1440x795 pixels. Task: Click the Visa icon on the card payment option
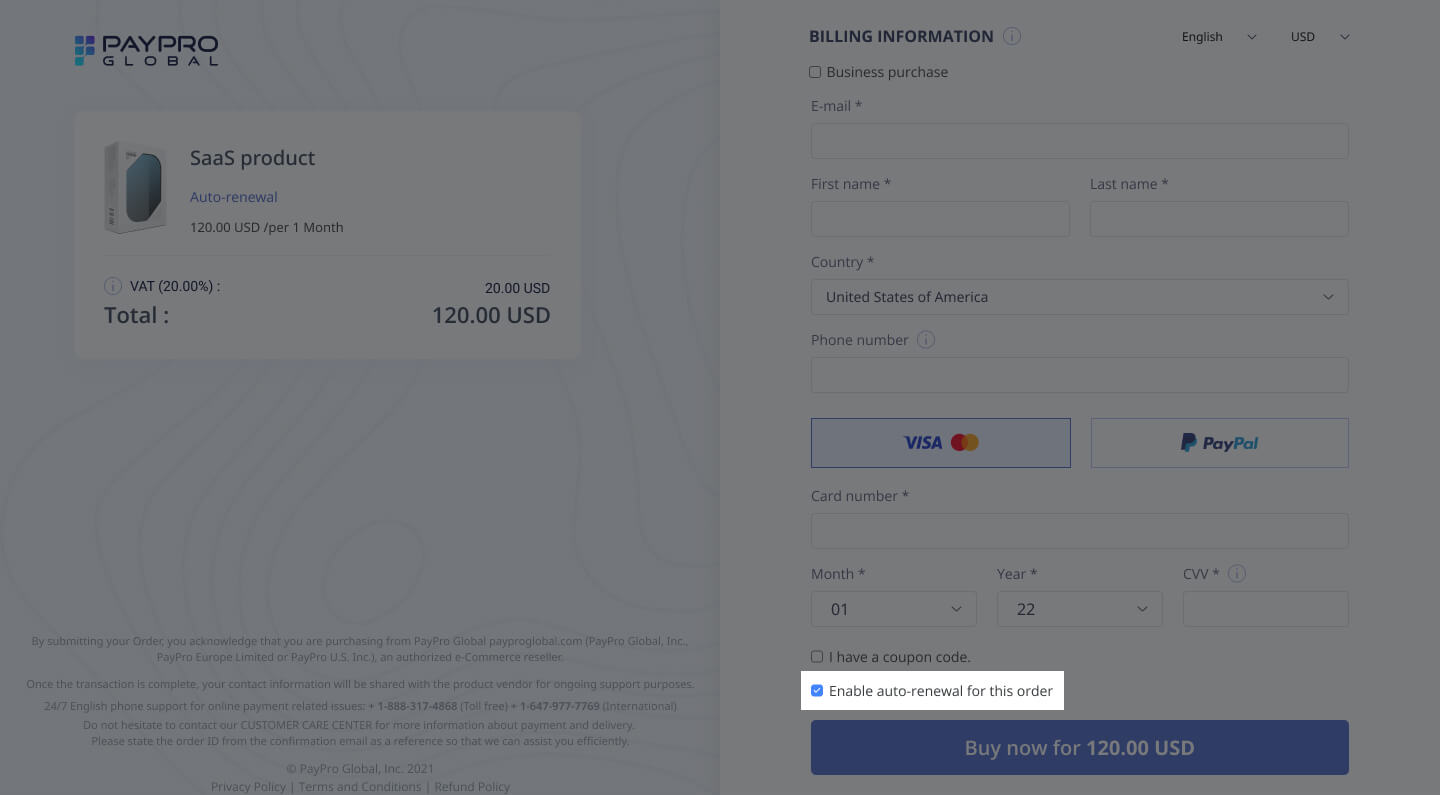click(x=922, y=442)
